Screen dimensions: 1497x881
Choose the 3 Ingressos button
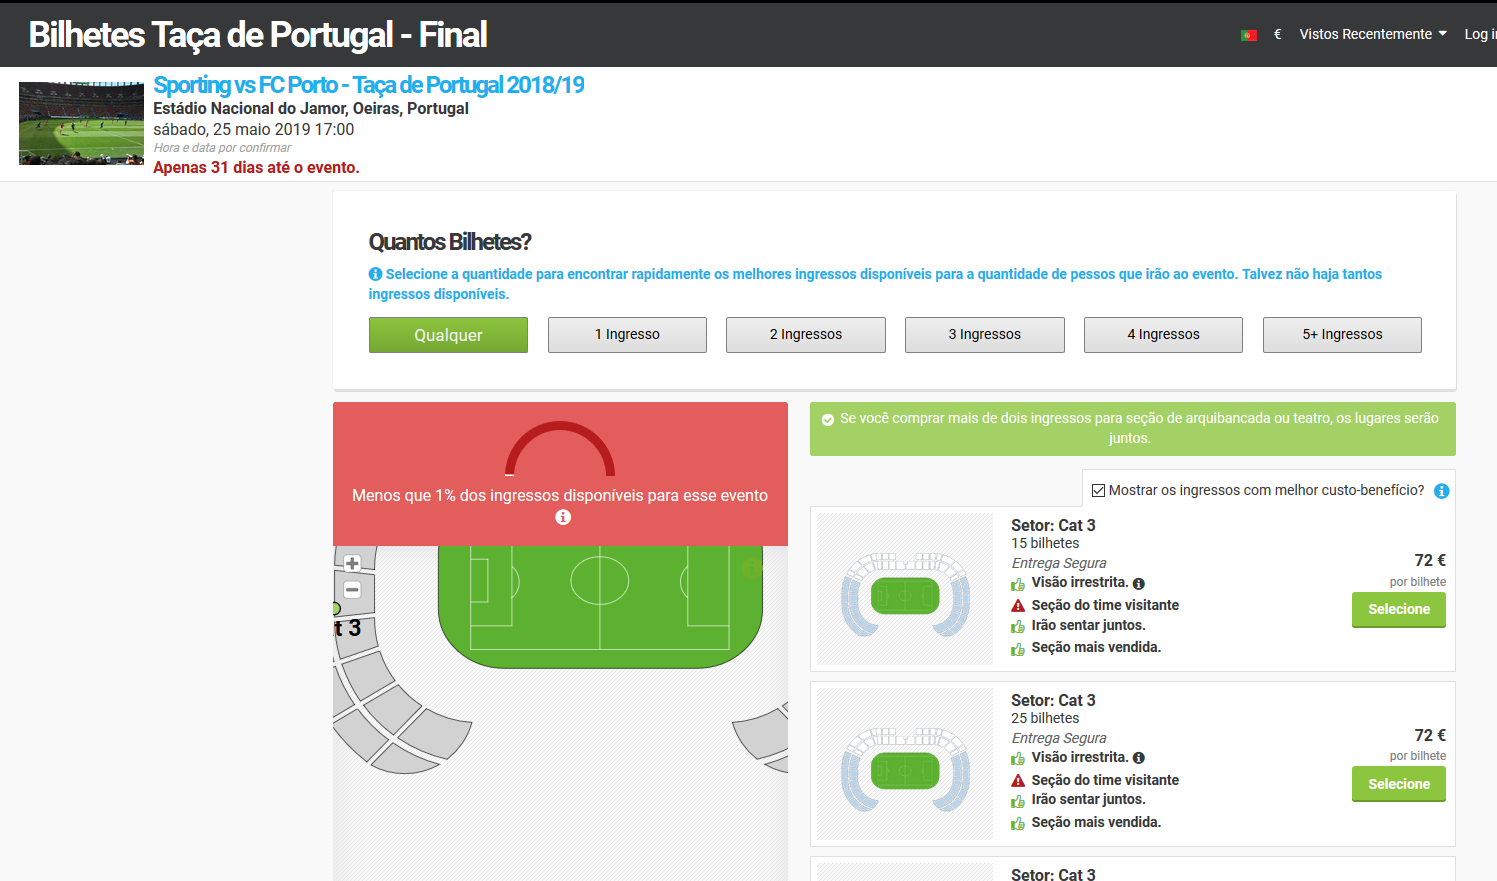click(x=985, y=335)
